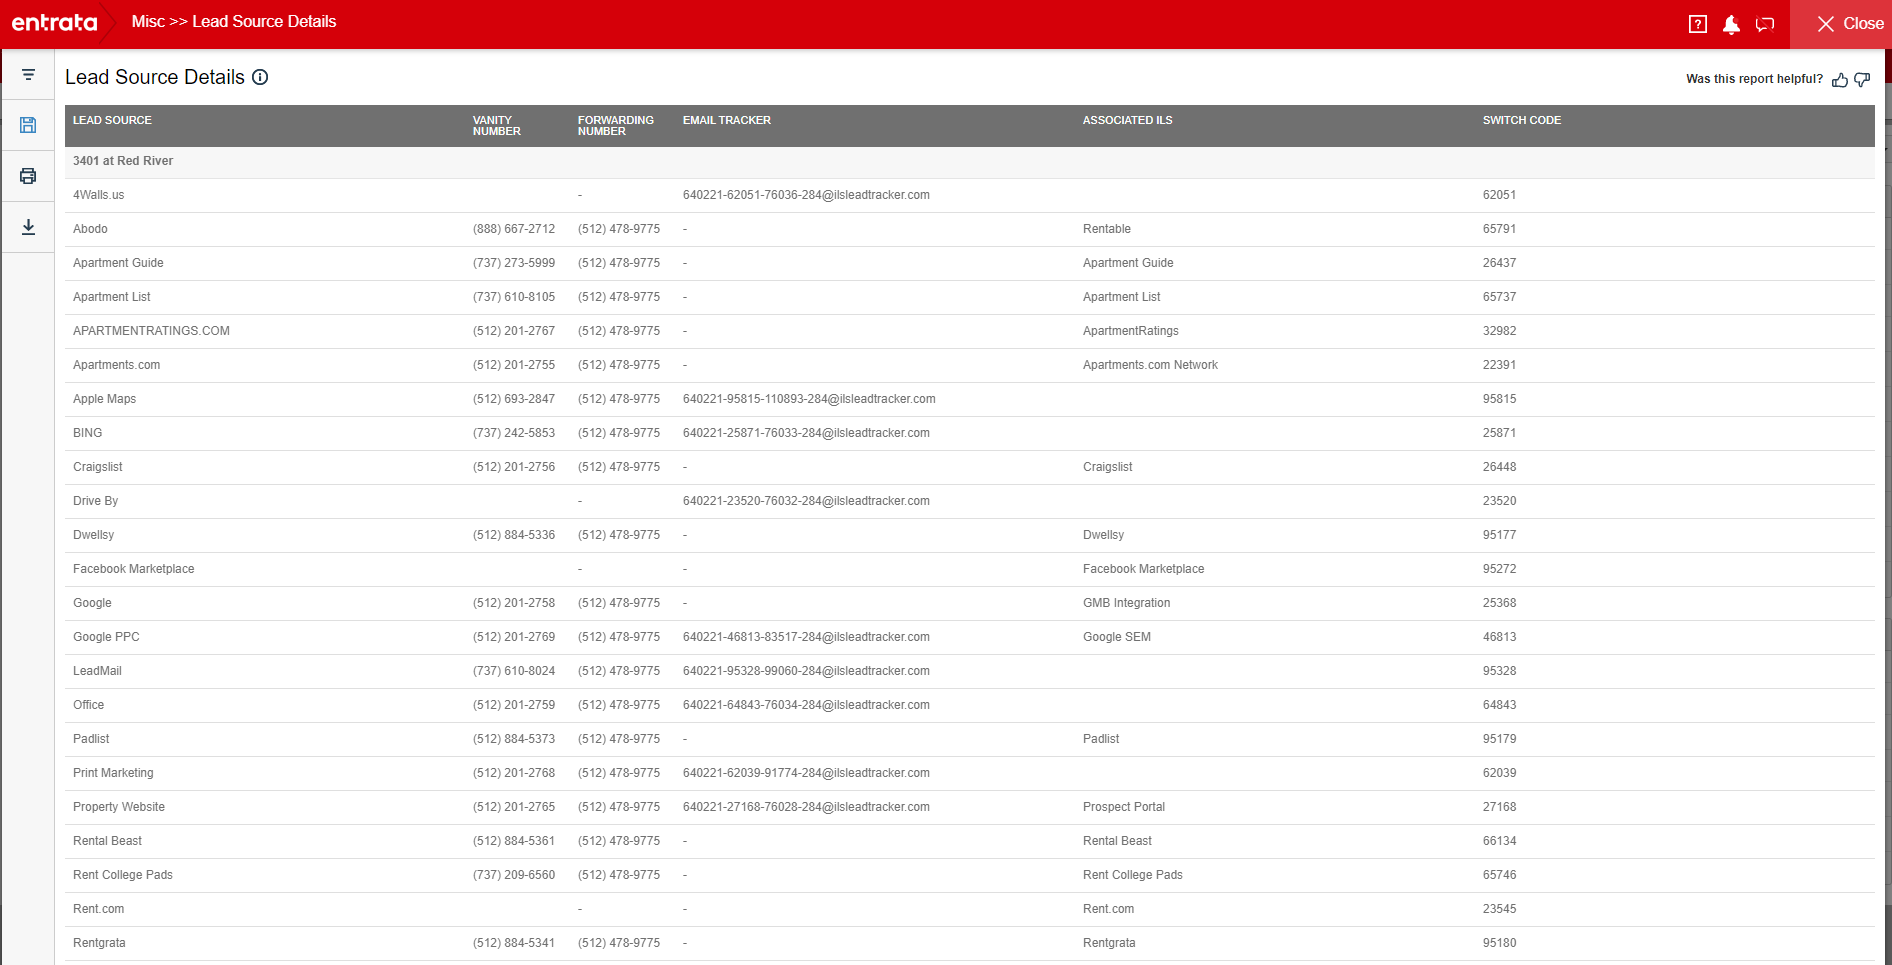Click the LeadMail email tracker address
The image size is (1892, 965).
(806, 671)
